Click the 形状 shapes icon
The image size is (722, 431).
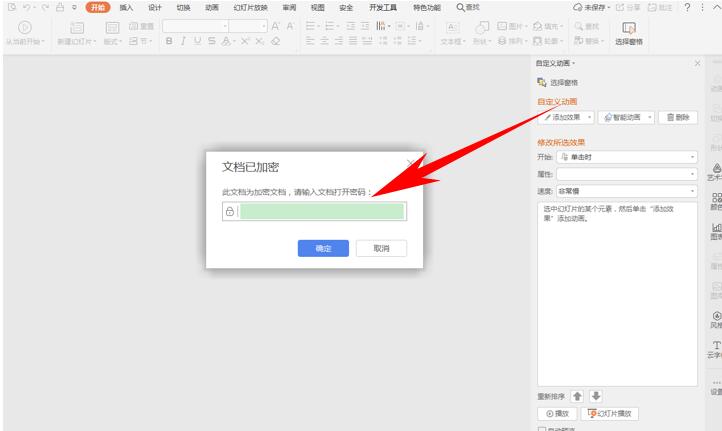[x=482, y=28]
